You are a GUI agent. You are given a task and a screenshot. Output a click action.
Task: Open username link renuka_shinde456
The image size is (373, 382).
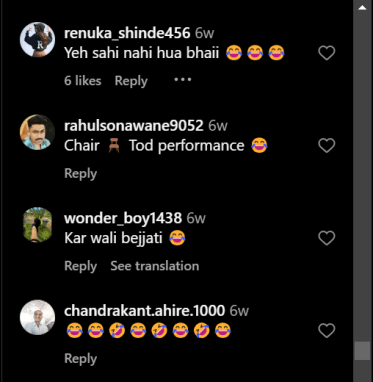click(x=127, y=33)
